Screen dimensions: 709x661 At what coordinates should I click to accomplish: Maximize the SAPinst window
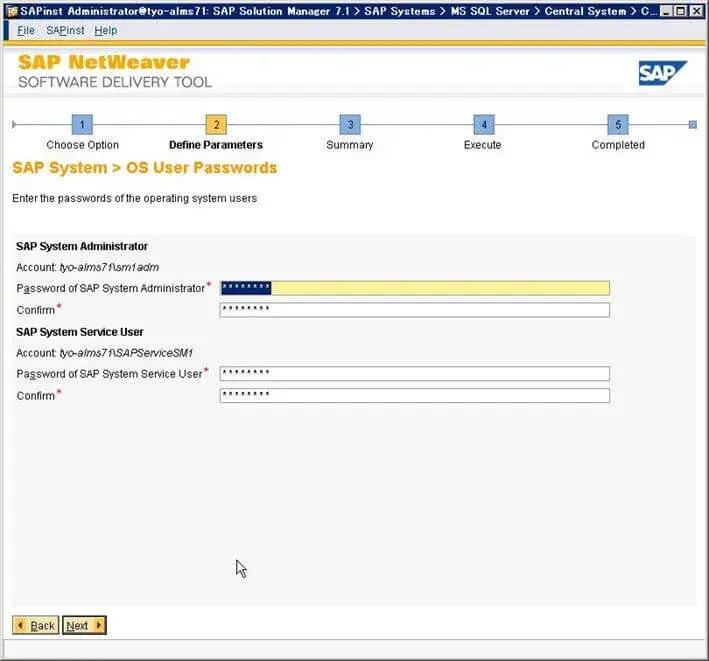click(x=681, y=11)
